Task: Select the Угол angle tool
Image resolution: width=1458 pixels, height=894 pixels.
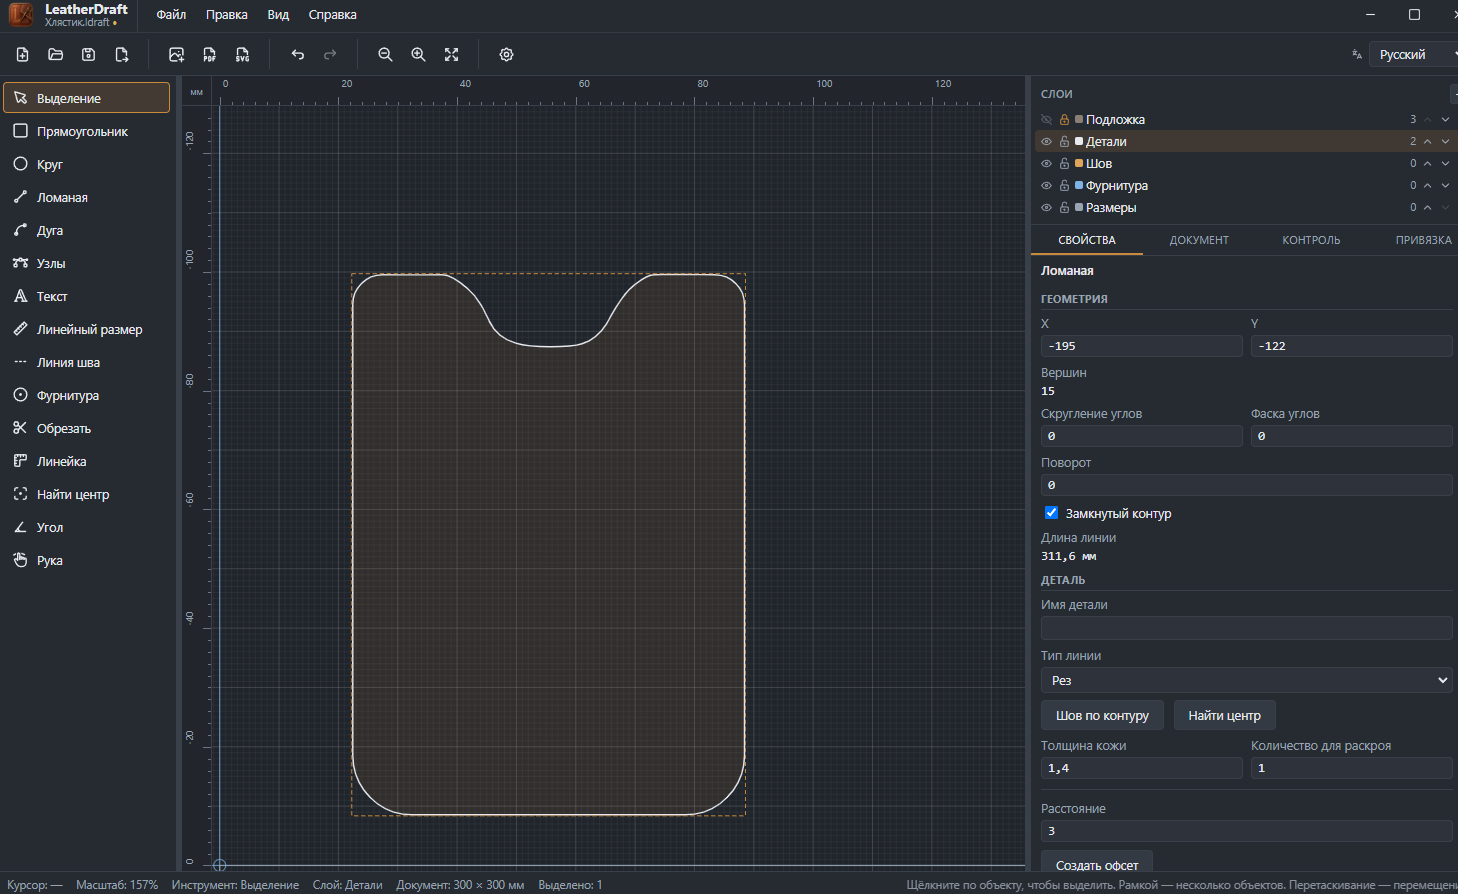Action: pos(87,527)
